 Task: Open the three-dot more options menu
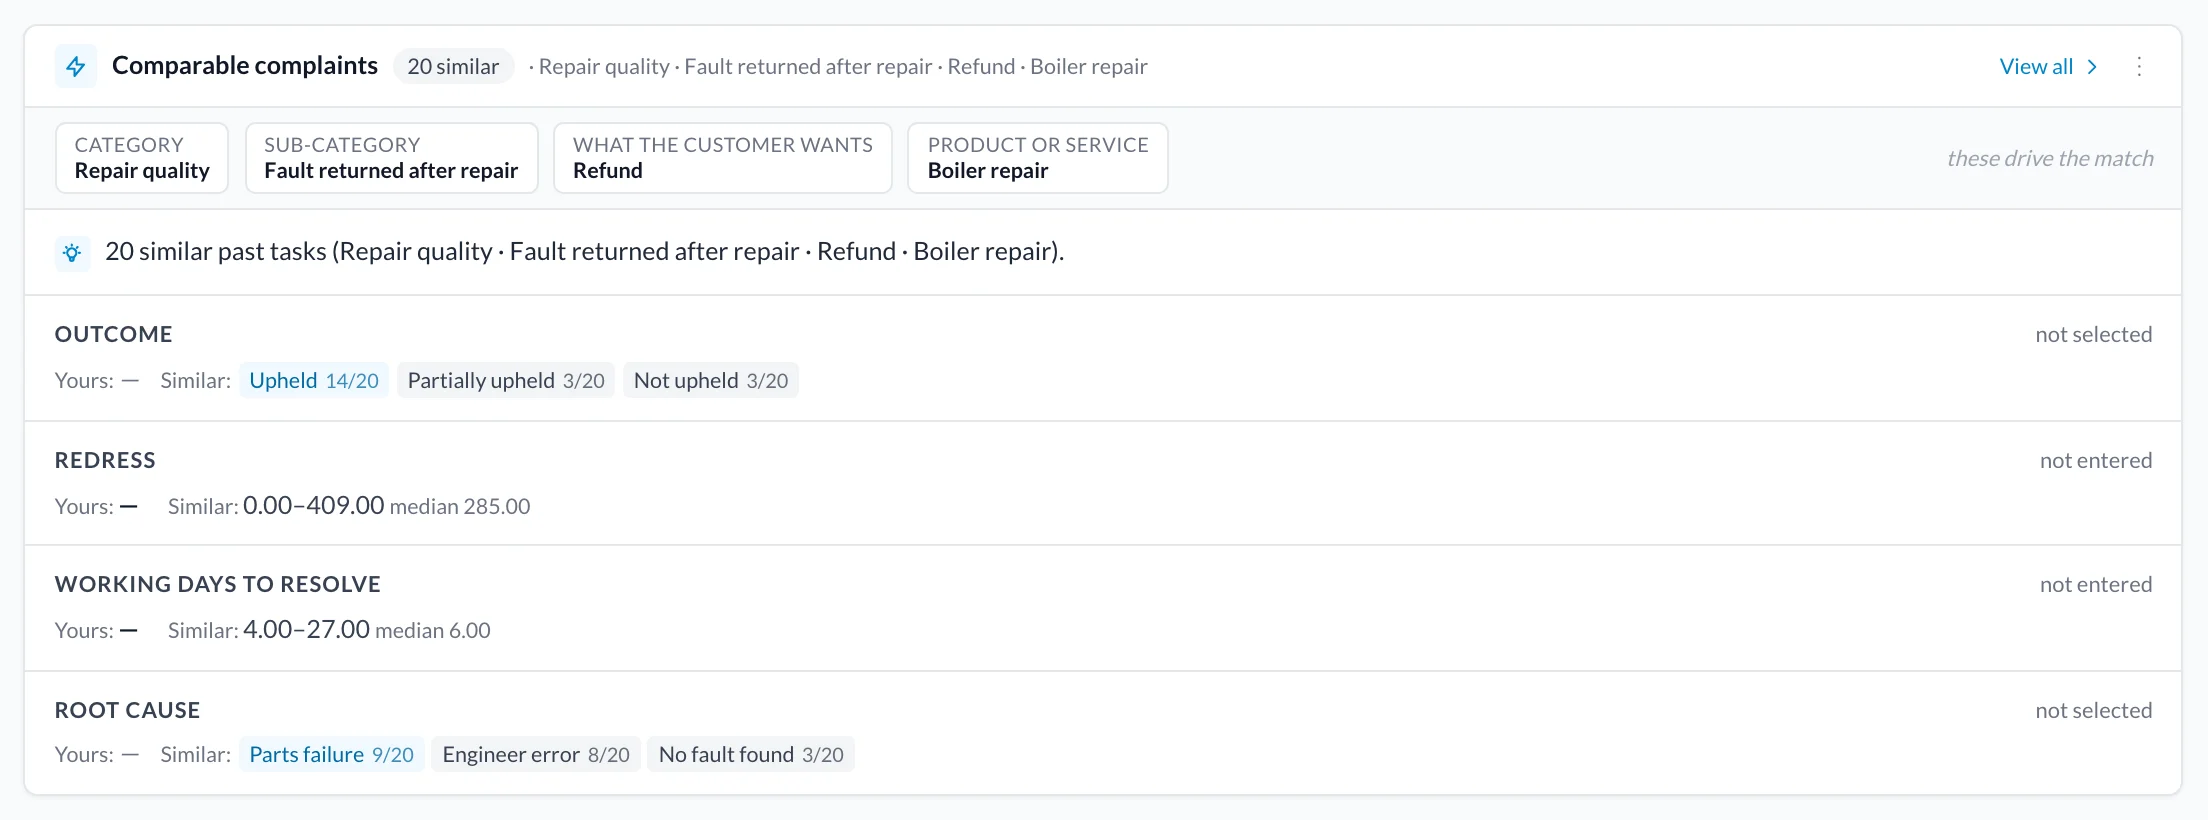(x=2139, y=66)
